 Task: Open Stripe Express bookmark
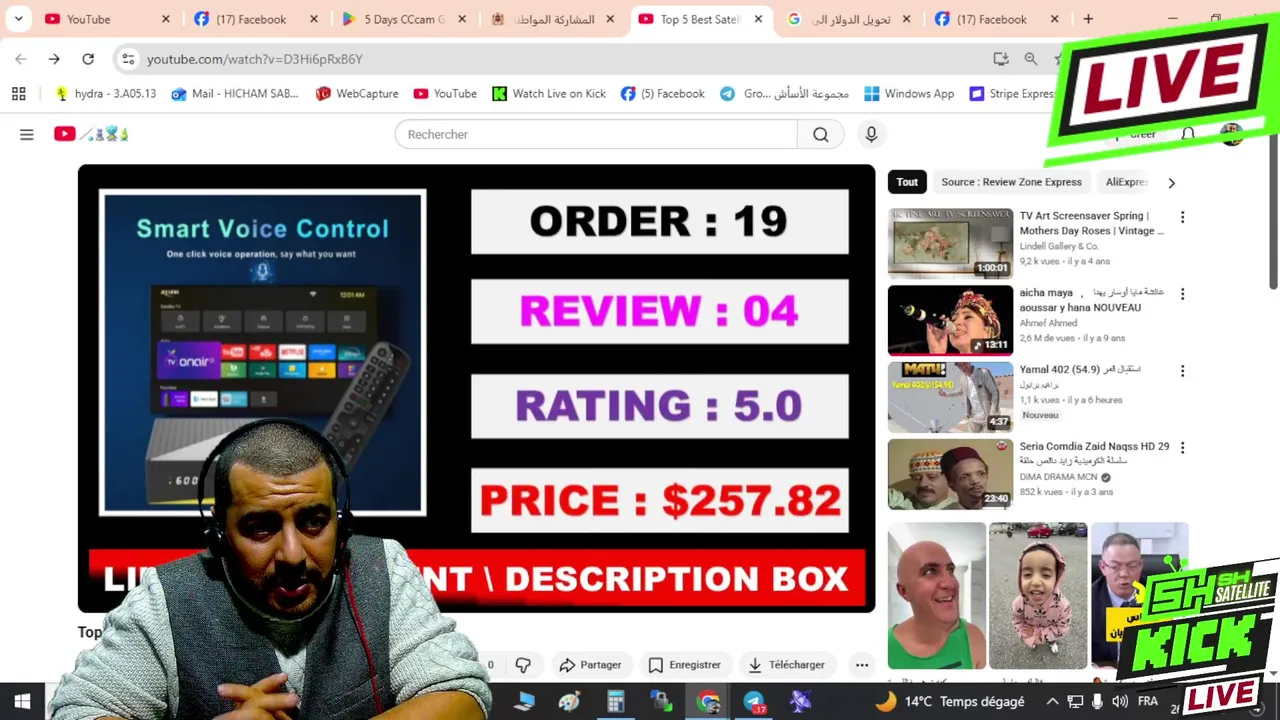[1012, 93]
